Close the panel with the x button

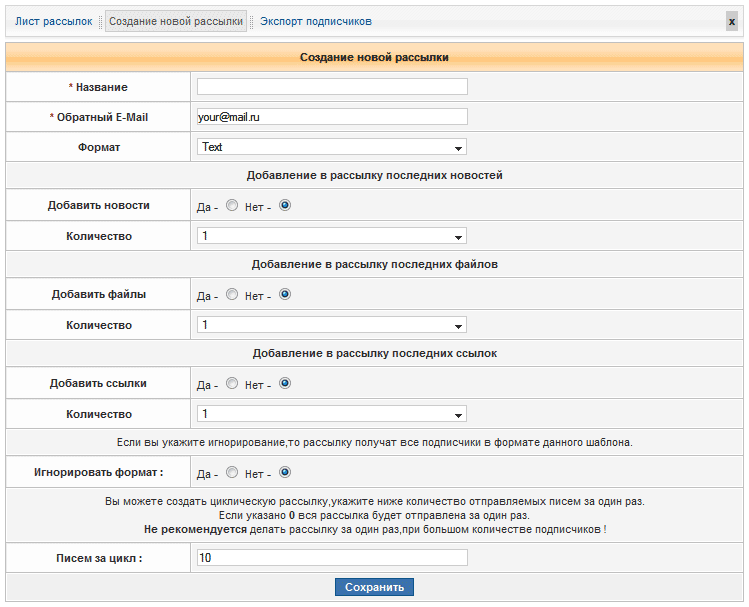pos(732,21)
